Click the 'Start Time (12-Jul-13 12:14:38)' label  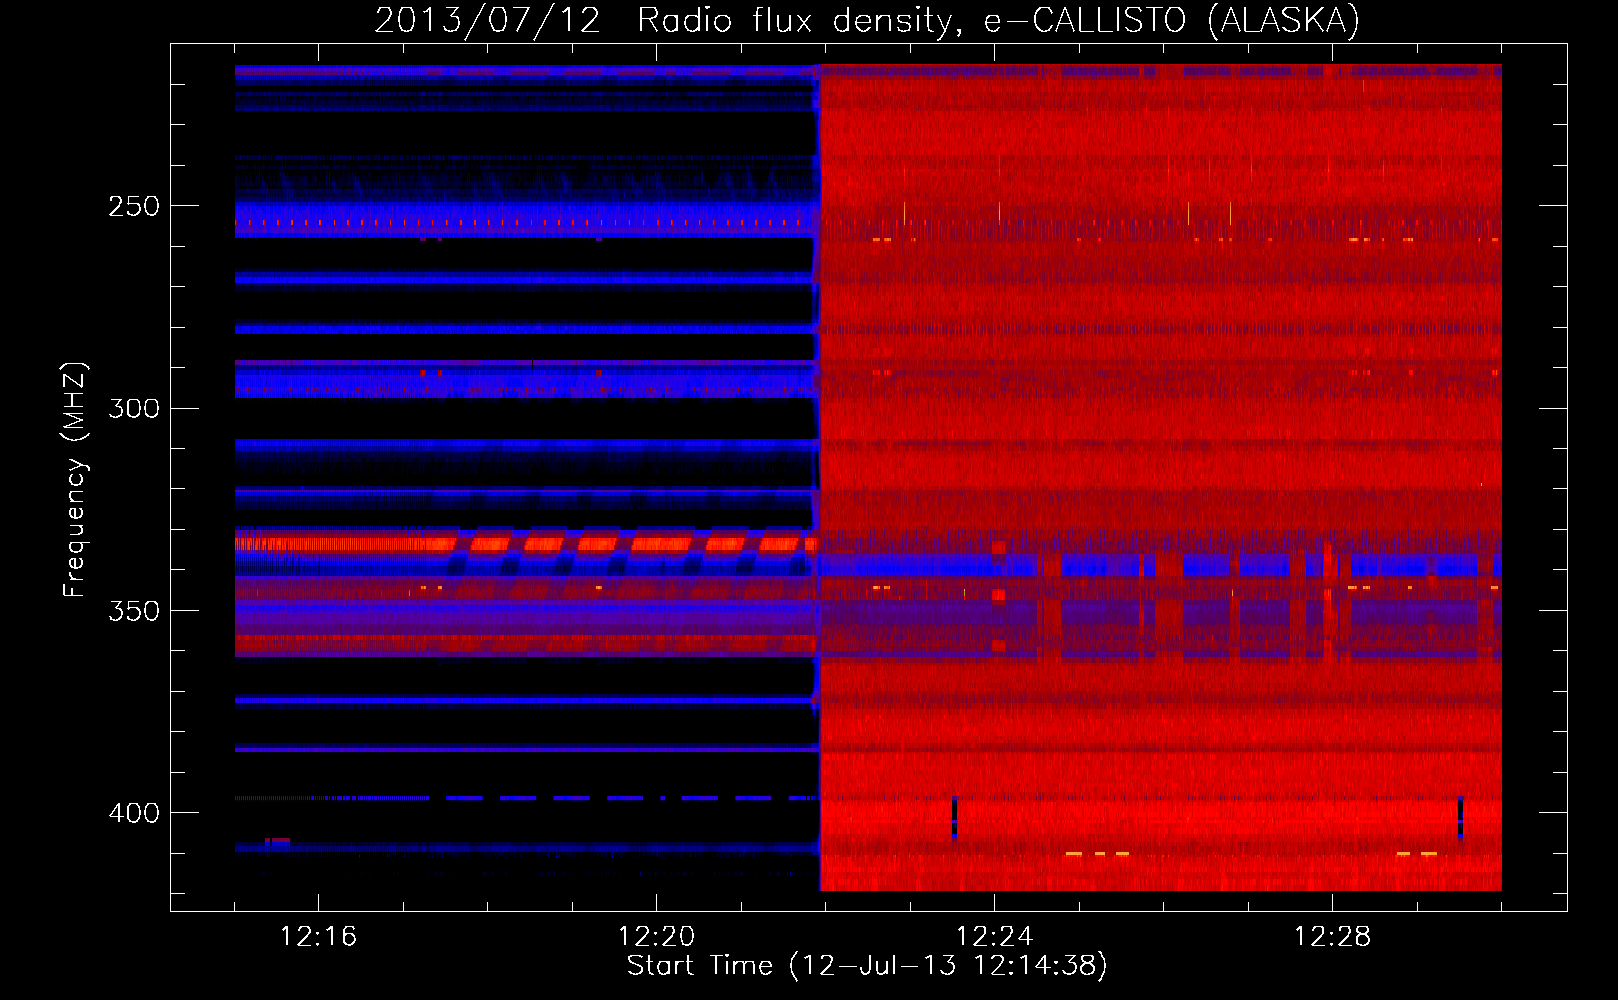[867, 966]
